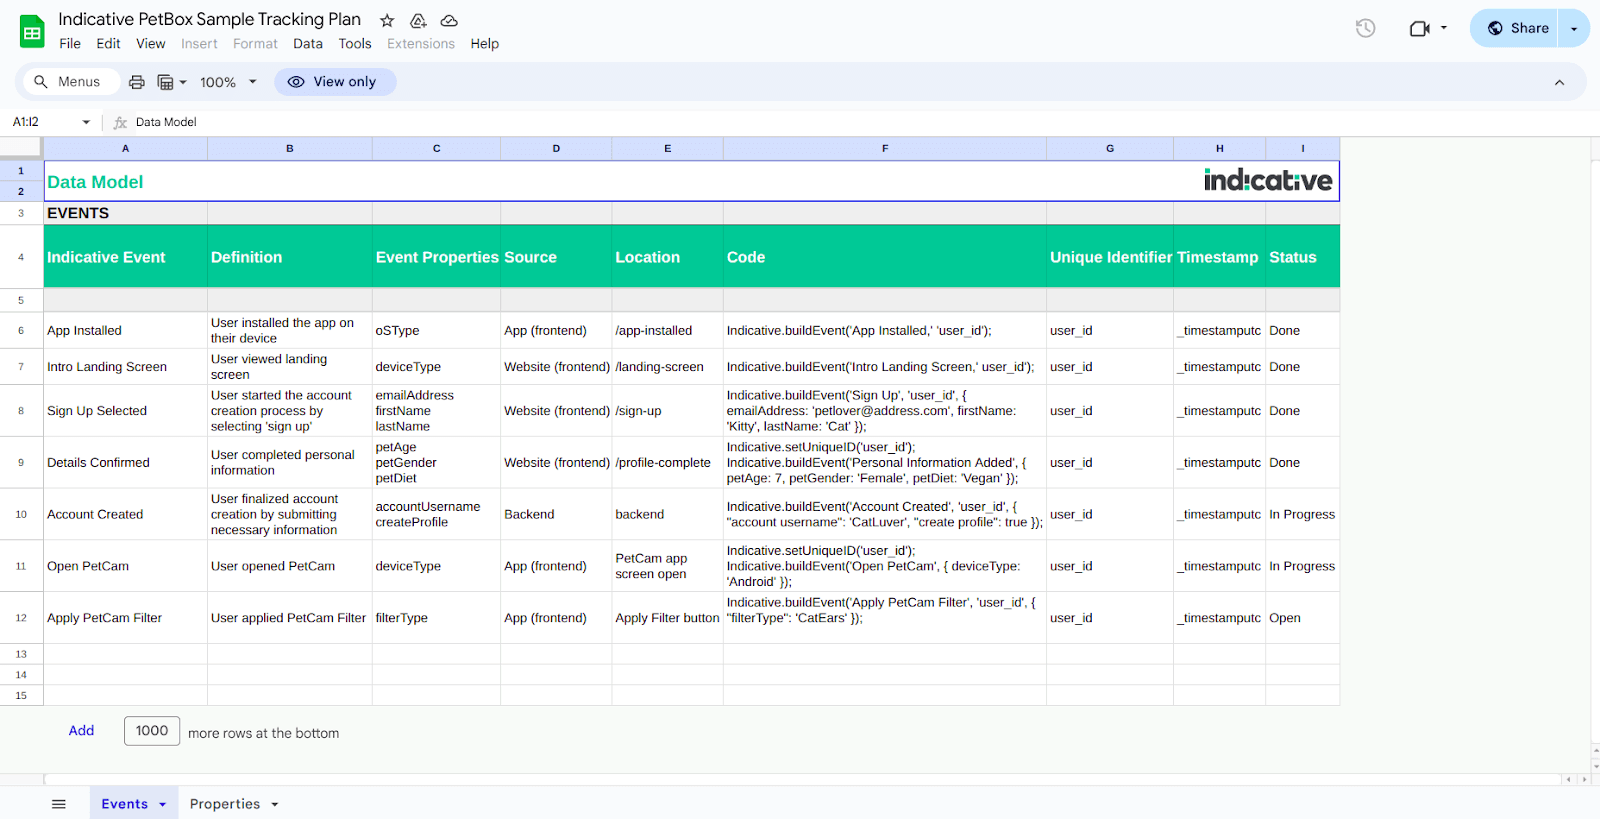Open the Name Box dropdown arrow
Viewport: 1600px width, 819px height.
coord(86,122)
